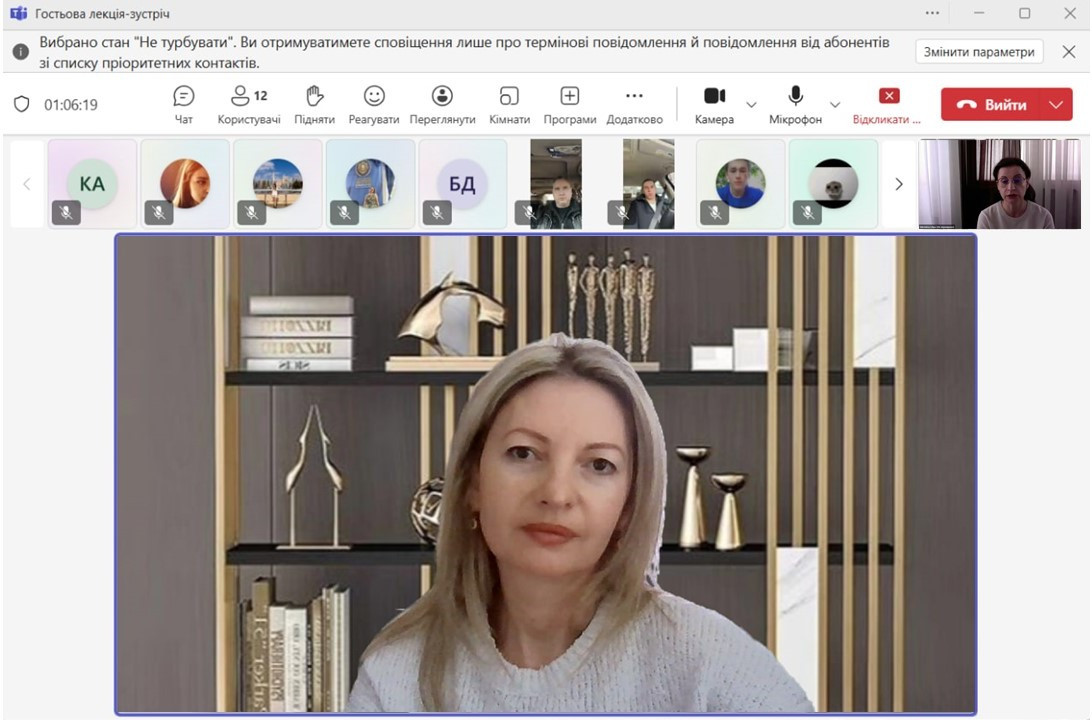
Task: Expand the microphone options dropdown arrow
Action: [835, 105]
